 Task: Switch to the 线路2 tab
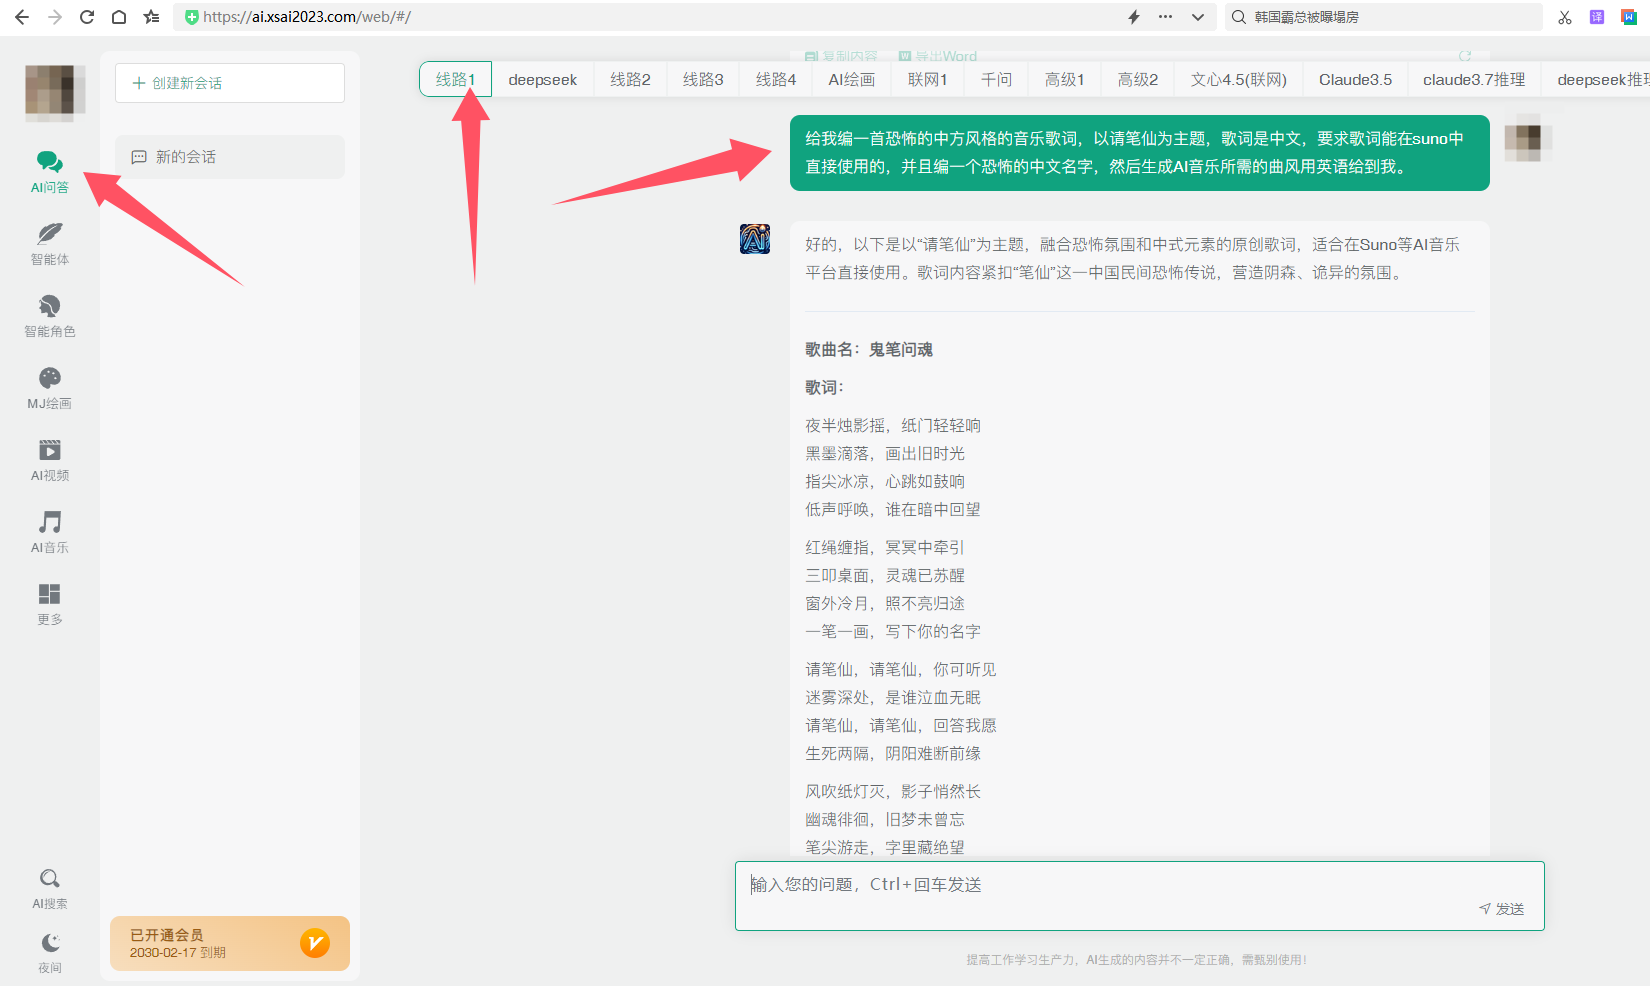click(630, 79)
